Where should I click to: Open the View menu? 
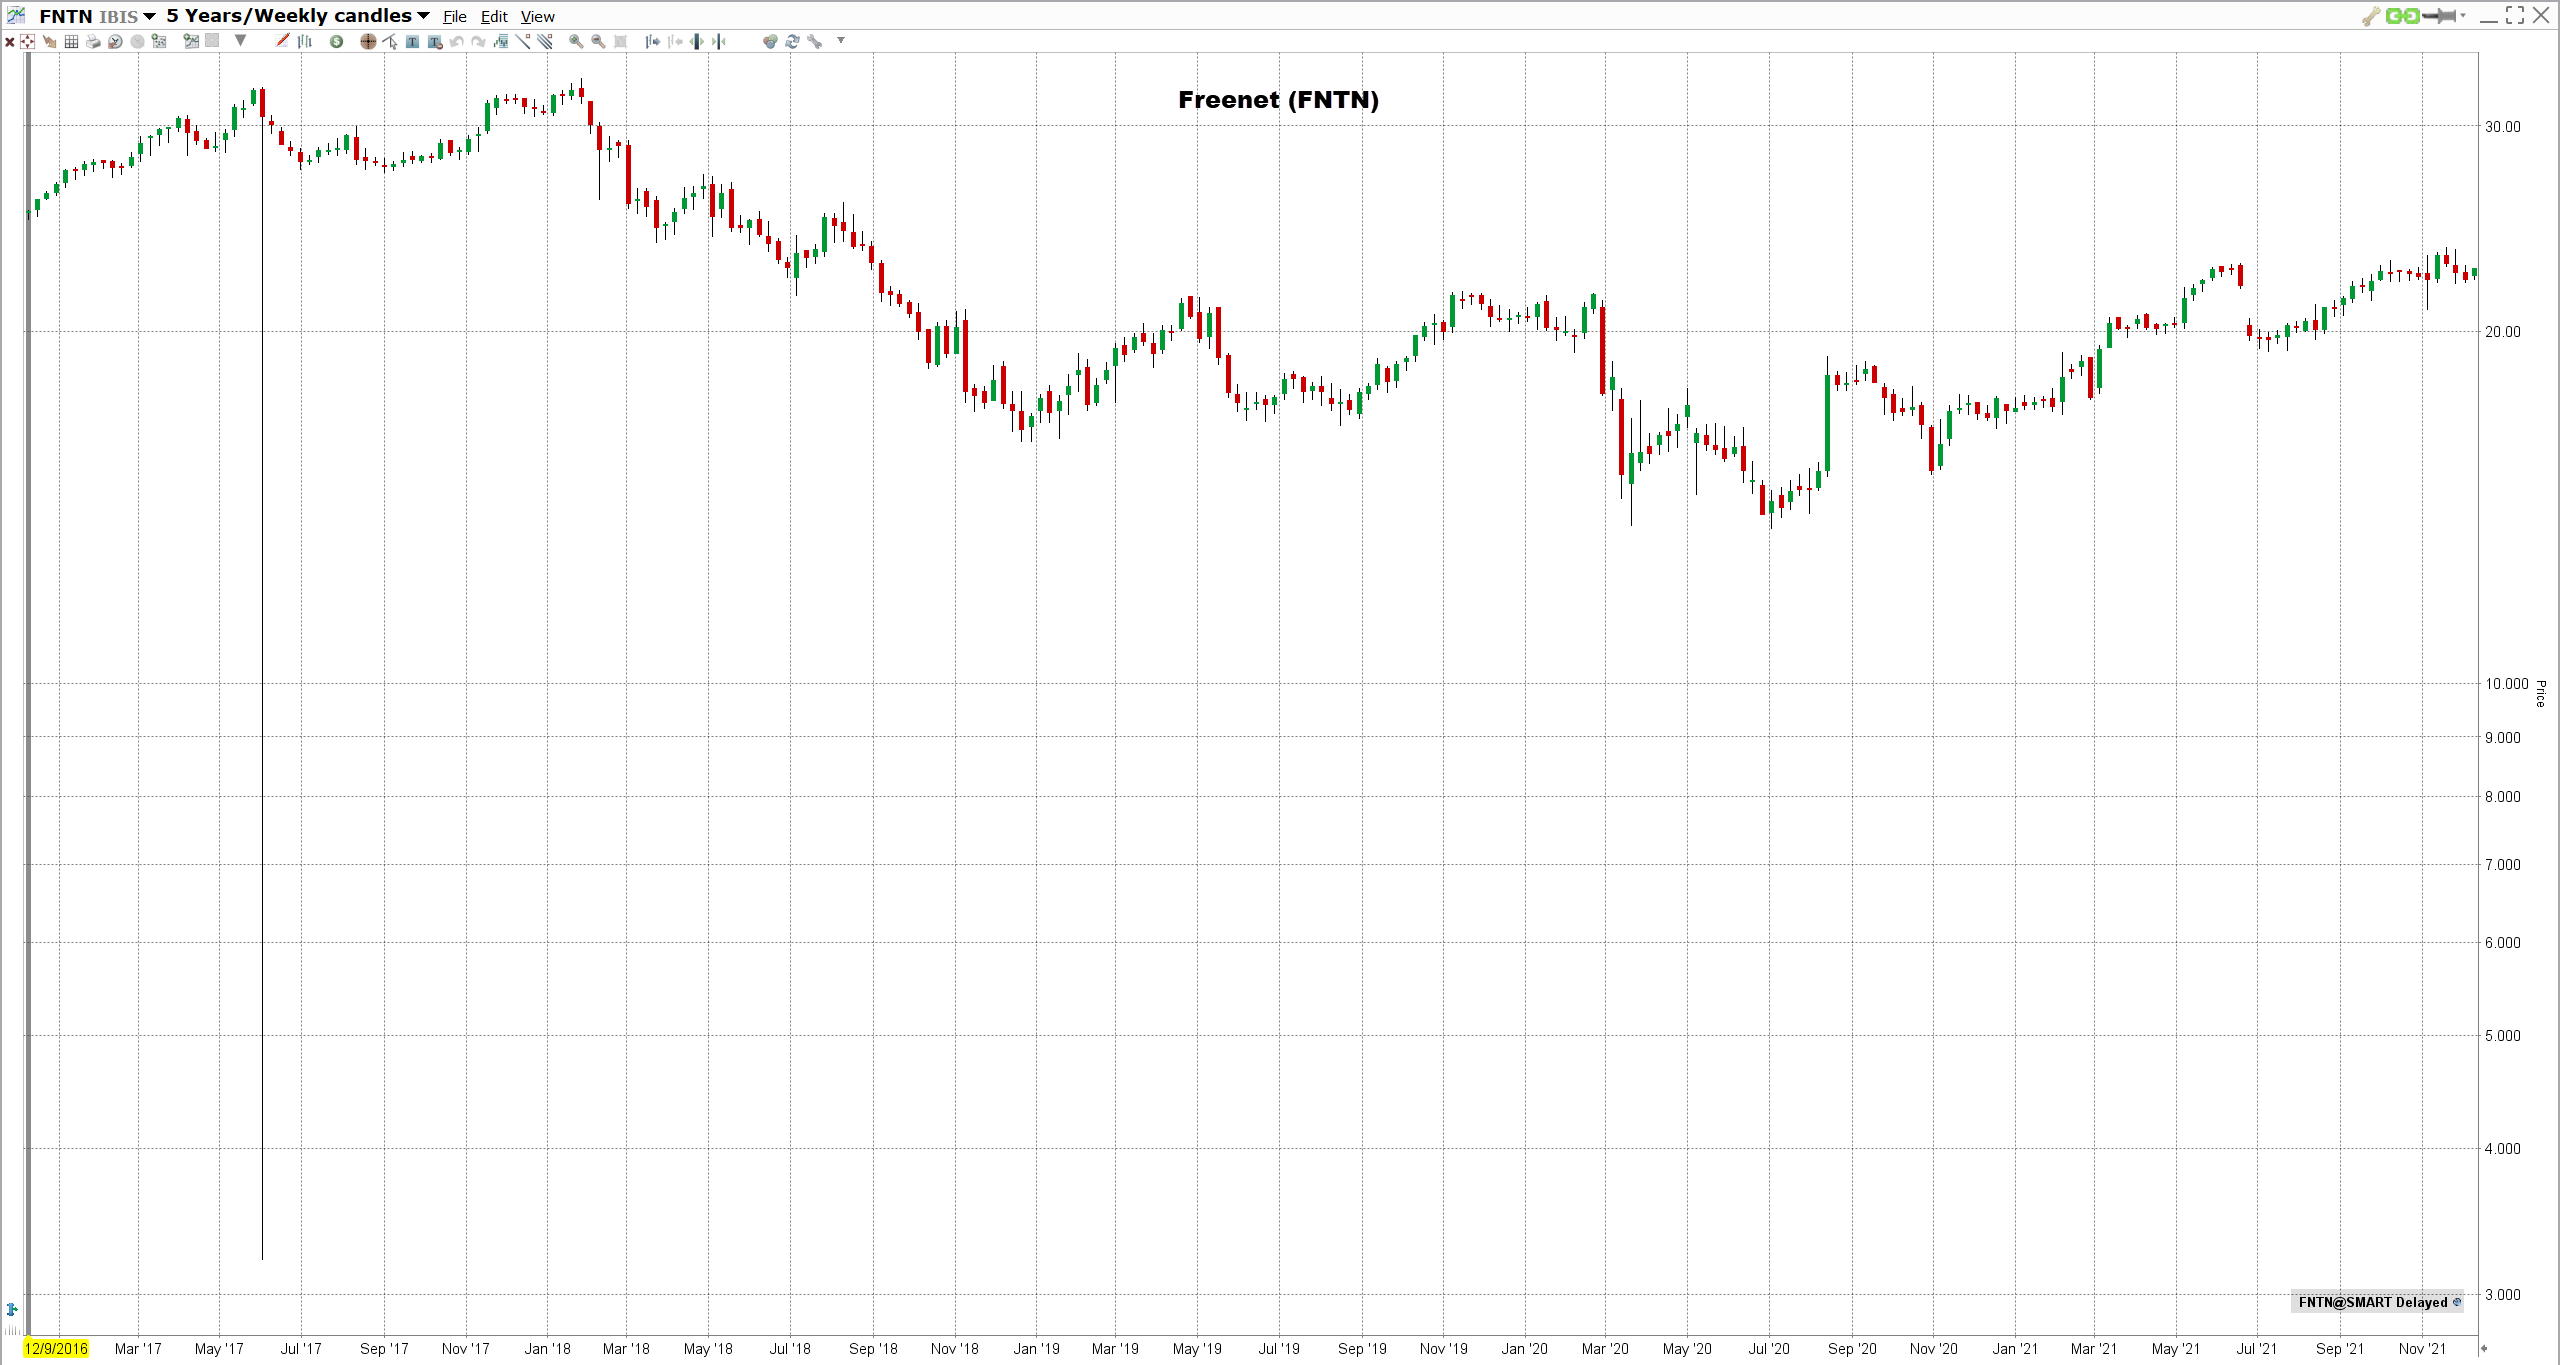[x=537, y=17]
